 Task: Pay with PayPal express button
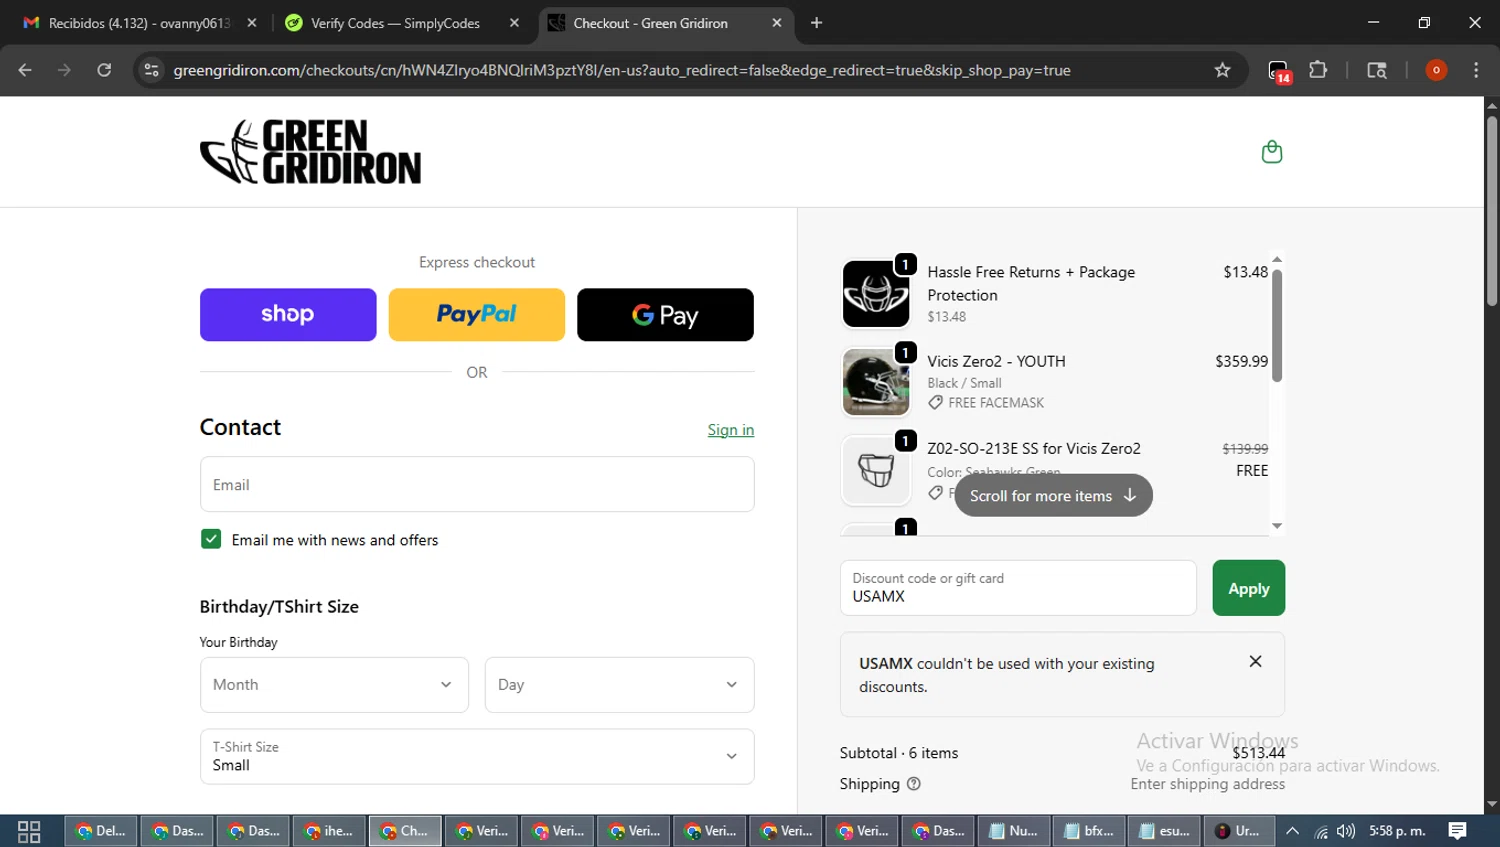click(x=477, y=315)
